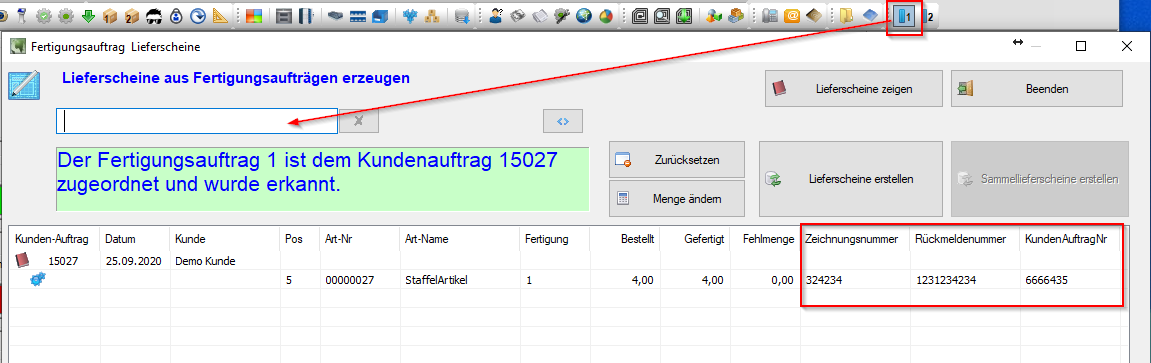The height and width of the screenshot is (363, 1151).
Task: Click the blue open box icon
Action: [x=380, y=15]
